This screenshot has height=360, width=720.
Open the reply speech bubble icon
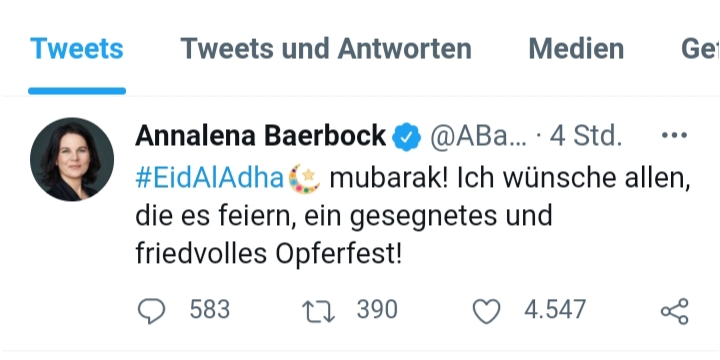click(x=151, y=311)
